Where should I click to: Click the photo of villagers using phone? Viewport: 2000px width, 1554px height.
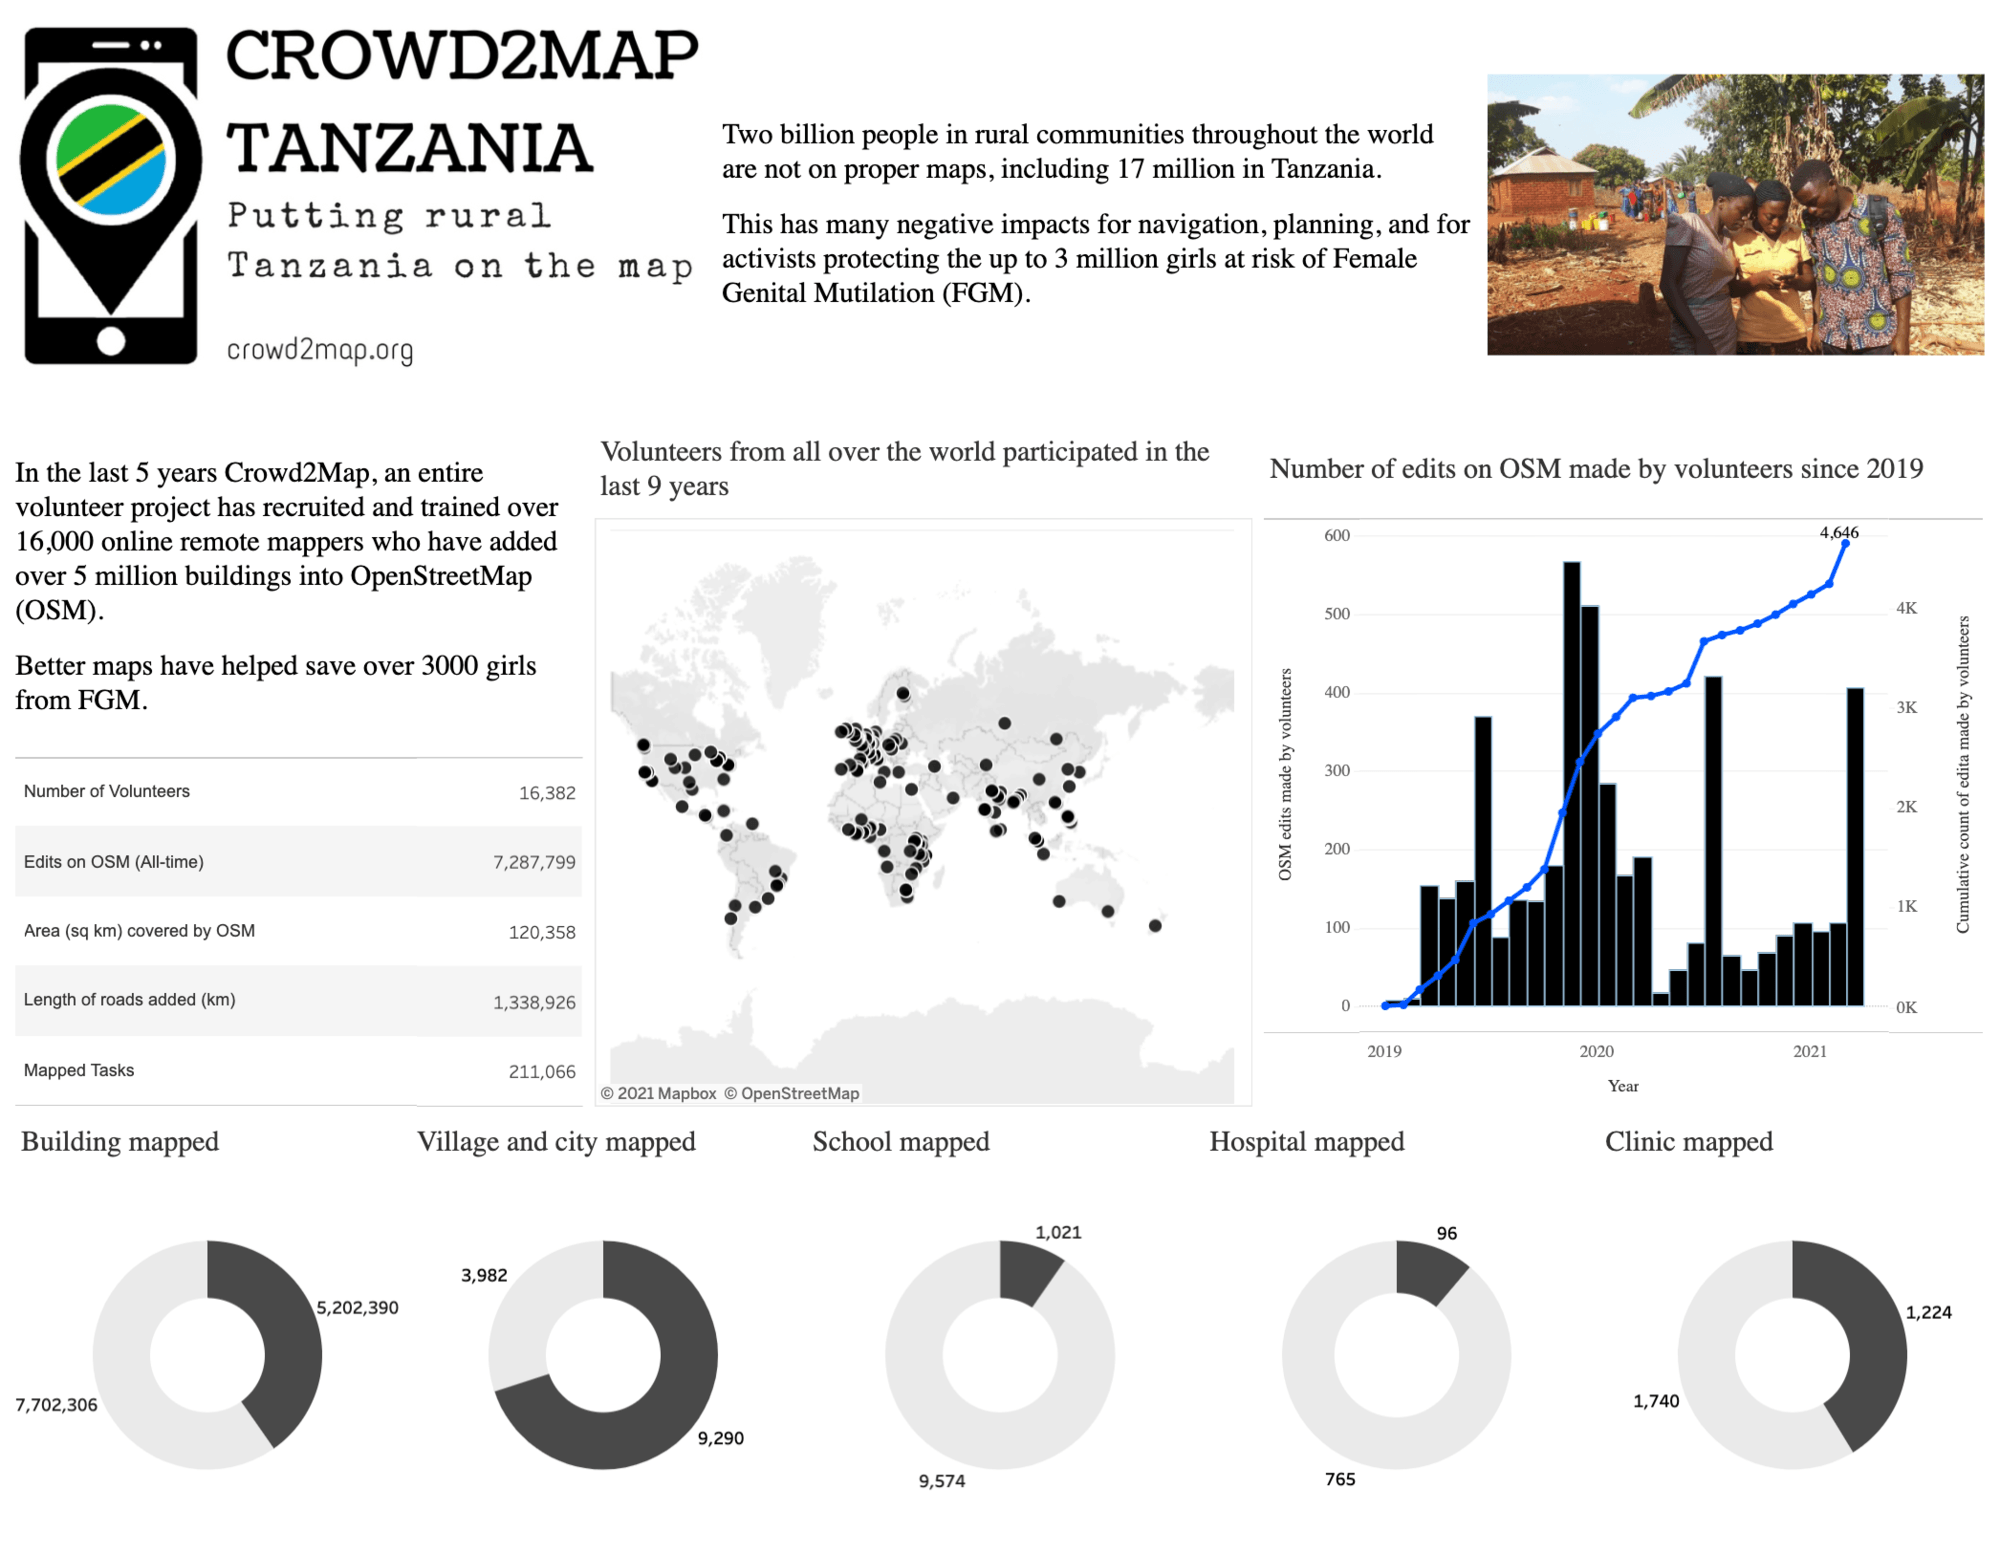1735,214
